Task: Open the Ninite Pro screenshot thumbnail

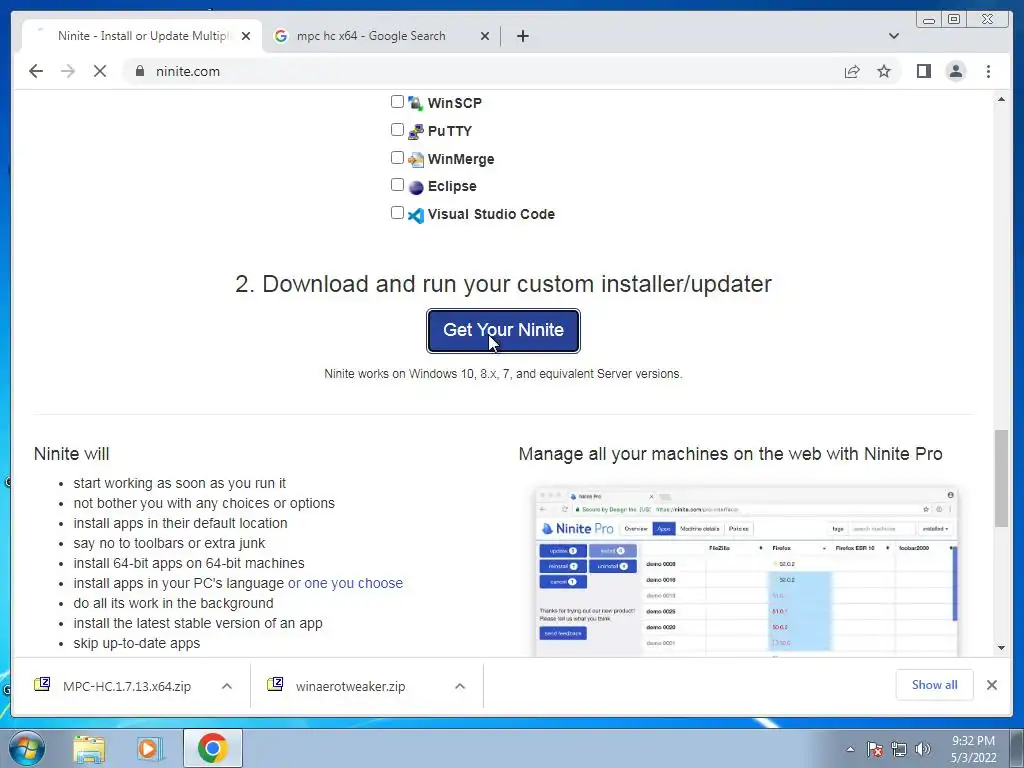Action: [746, 571]
